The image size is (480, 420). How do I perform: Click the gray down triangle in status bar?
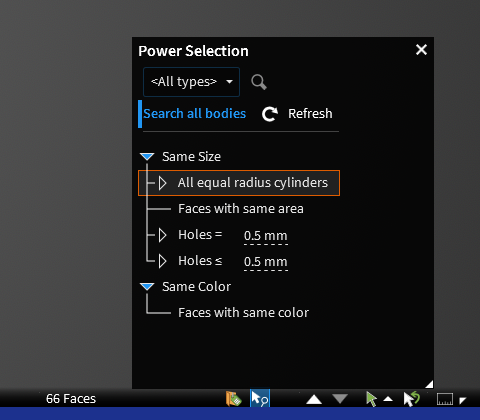(340, 398)
